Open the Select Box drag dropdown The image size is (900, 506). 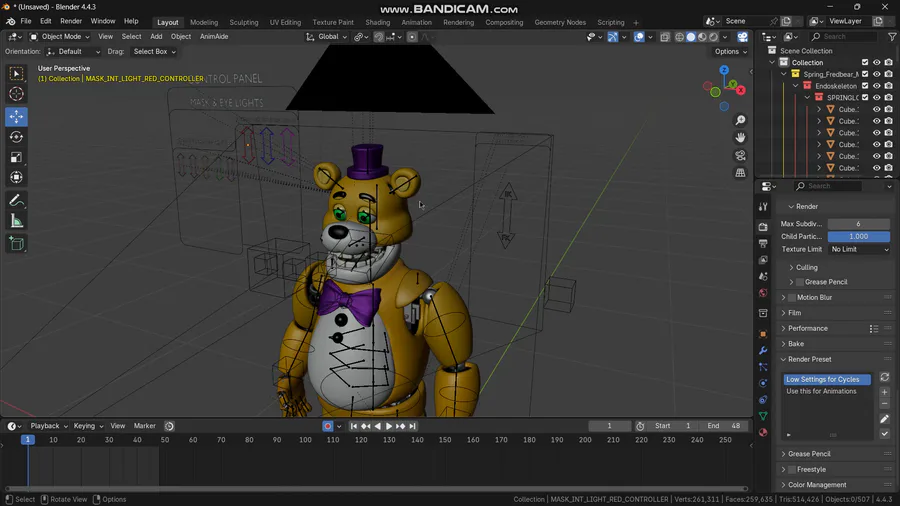coord(154,52)
